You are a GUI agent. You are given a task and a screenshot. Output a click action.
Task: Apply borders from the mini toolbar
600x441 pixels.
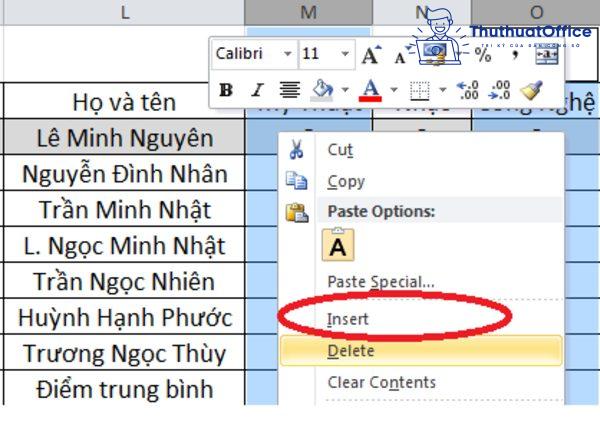(419, 91)
